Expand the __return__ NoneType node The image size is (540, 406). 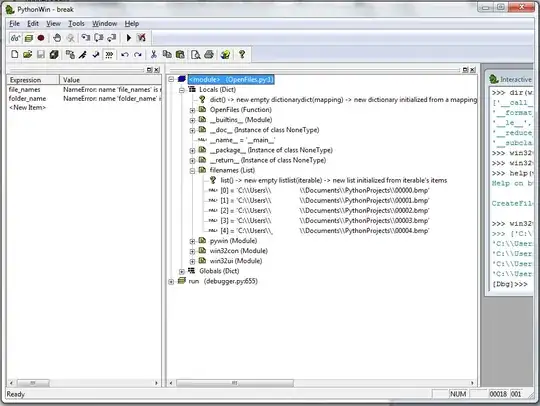193,160
